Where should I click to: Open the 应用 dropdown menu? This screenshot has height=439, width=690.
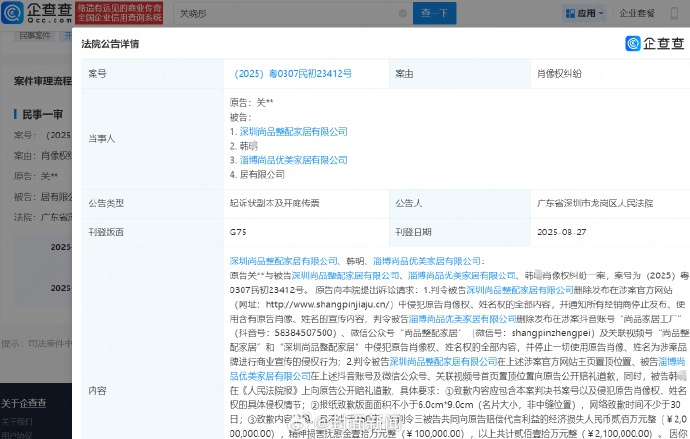coord(585,13)
